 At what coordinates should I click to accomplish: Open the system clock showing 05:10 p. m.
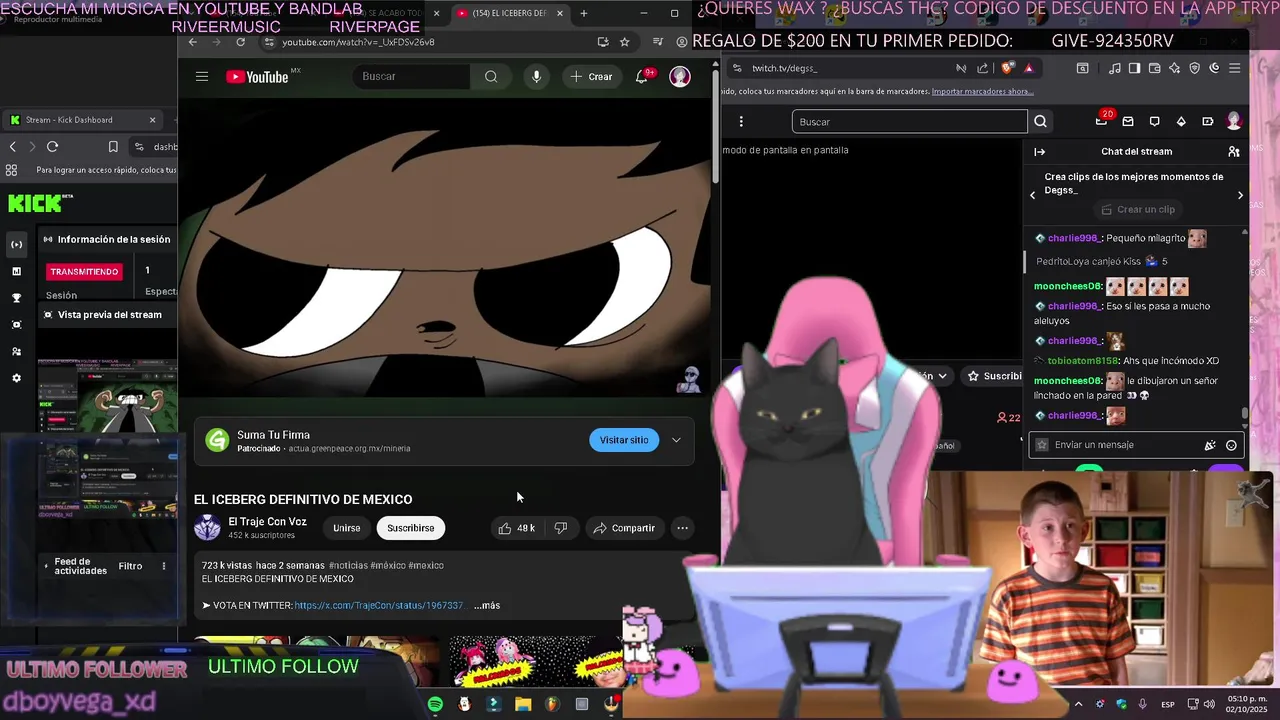(1246, 704)
